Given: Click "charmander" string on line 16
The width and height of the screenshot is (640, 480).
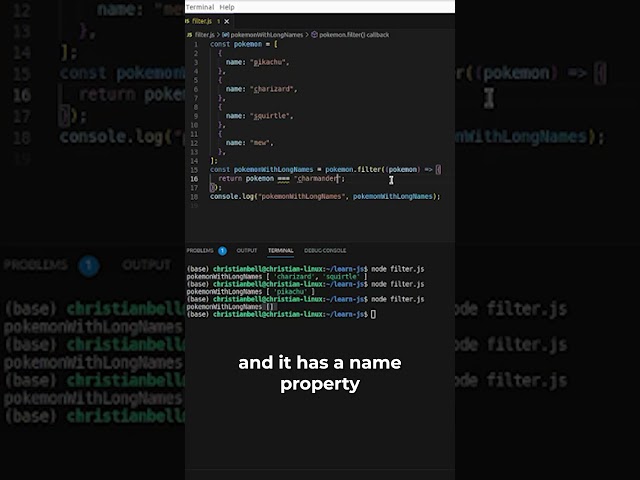Looking at the screenshot, I should (319, 178).
